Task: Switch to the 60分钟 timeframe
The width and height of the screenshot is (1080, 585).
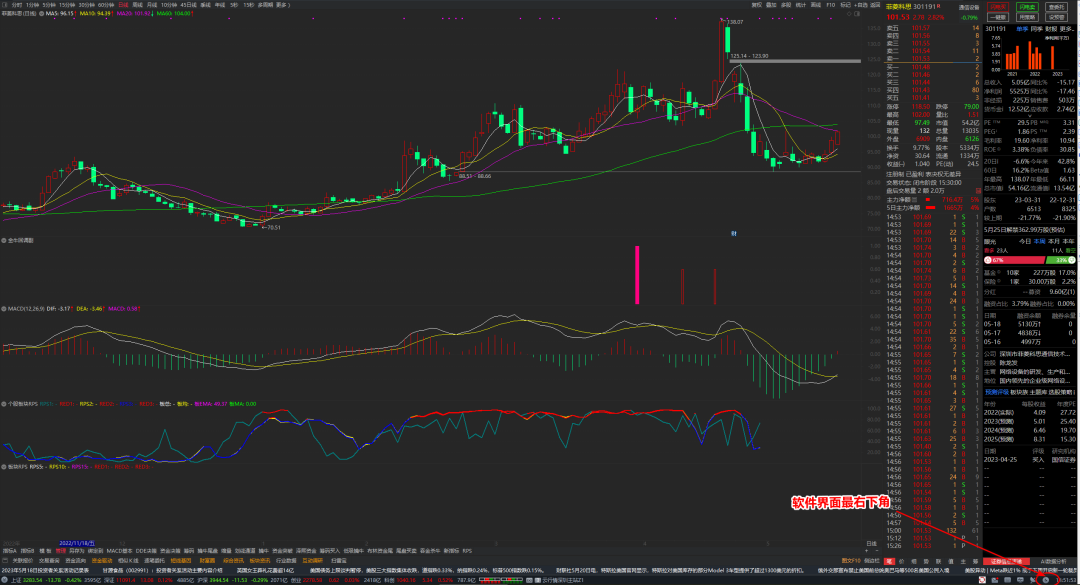Action: 106,5
